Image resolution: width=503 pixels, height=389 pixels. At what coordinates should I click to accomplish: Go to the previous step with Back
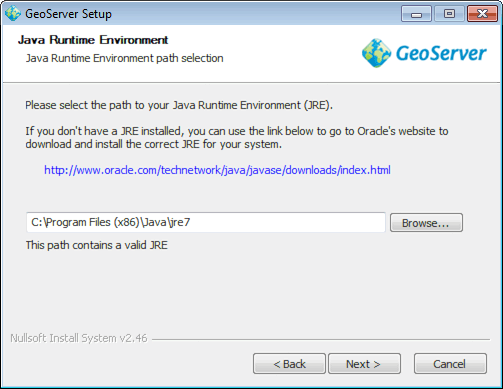click(289, 364)
